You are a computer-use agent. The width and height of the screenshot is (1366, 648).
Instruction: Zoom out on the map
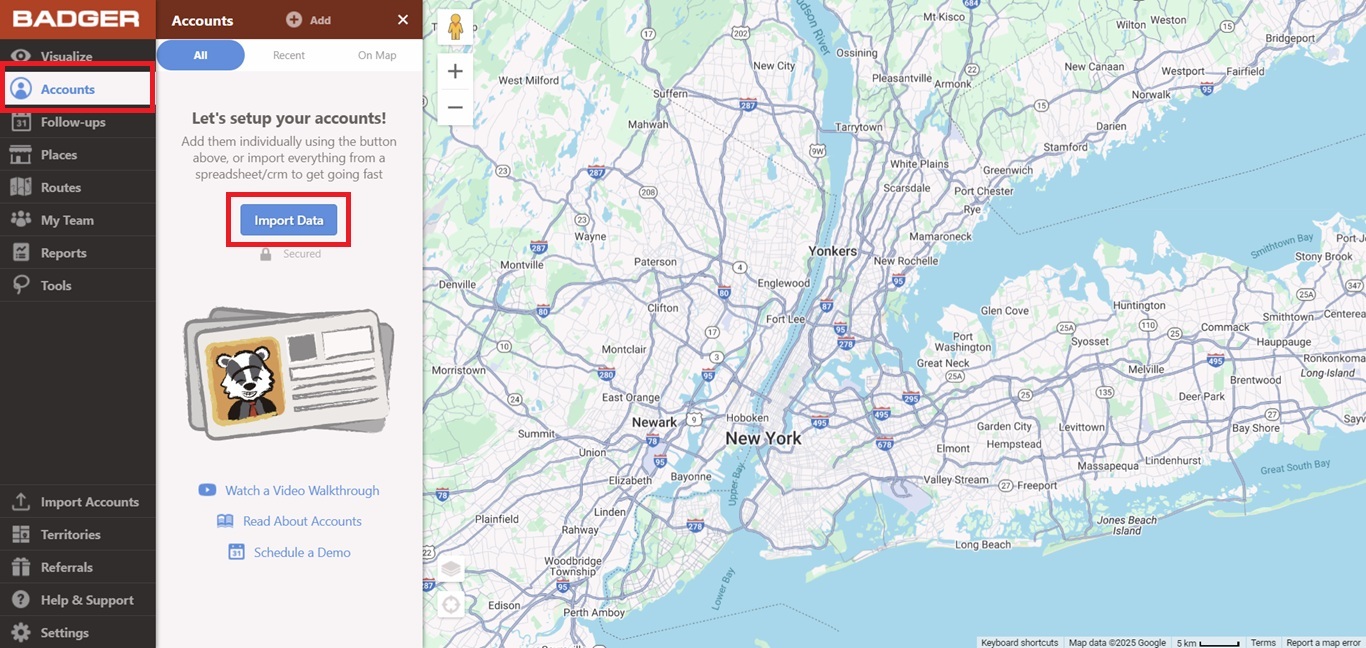click(x=455, y=107)
